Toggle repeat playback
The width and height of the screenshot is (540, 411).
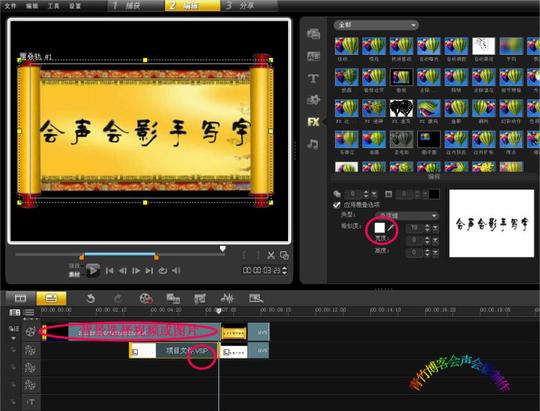[x=163, y=271]
